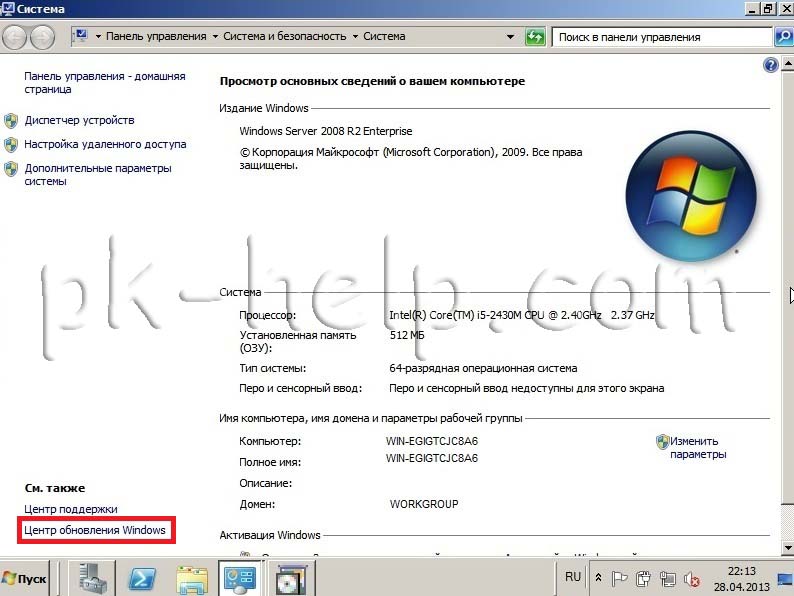Show hidden tray icons arrow
Image resolution: width=794 pixels, height=596 pixels.
pos(599,577)
